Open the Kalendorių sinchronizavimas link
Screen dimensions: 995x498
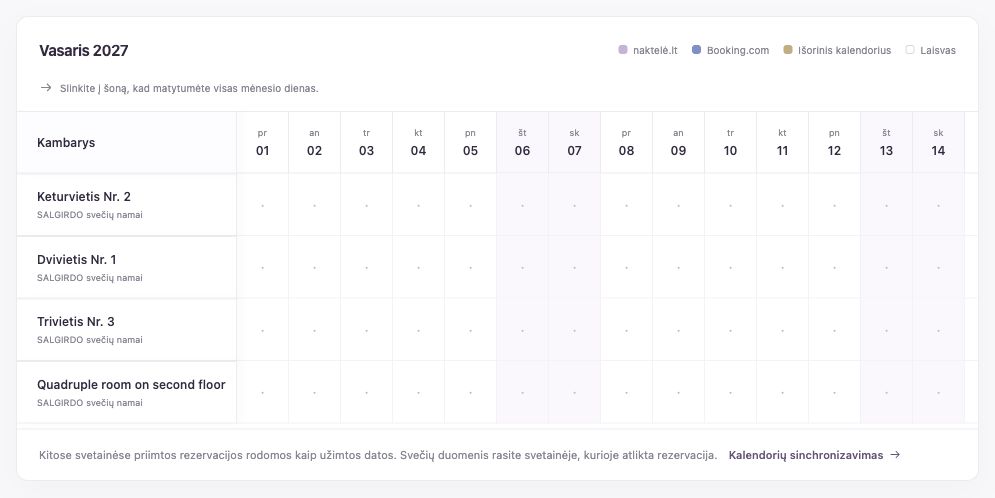click(x=814, y=455)
